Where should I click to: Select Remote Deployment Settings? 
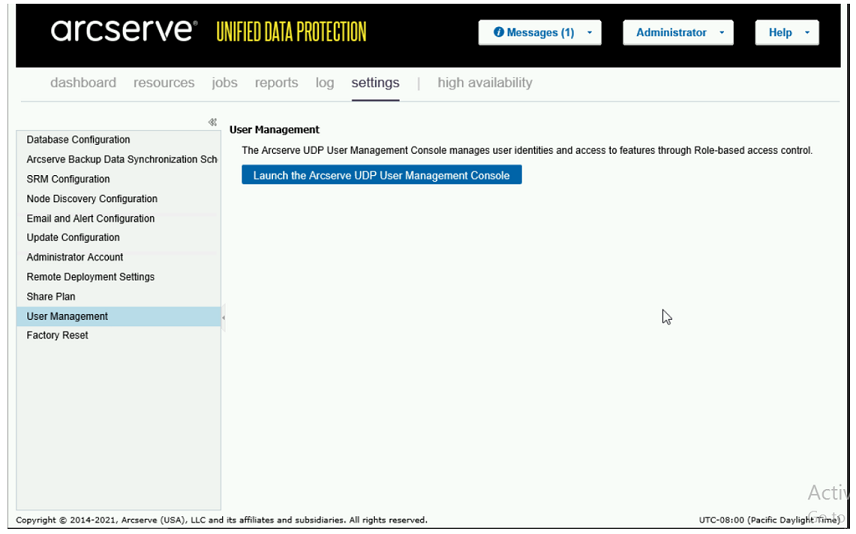tap(118, 277)
